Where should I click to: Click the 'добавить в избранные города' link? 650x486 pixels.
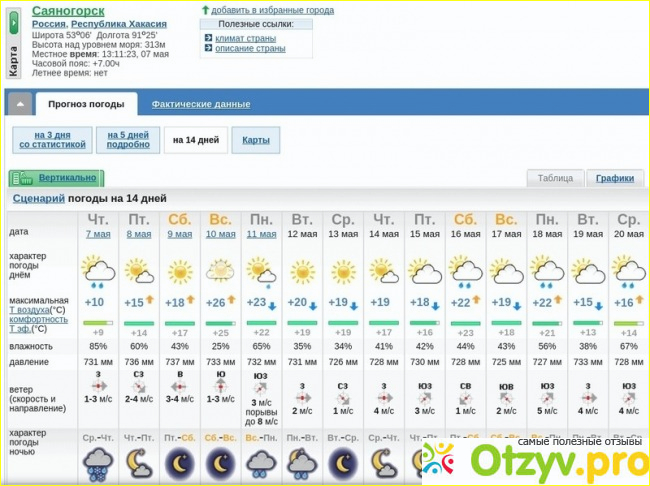(x=272, y=10)
